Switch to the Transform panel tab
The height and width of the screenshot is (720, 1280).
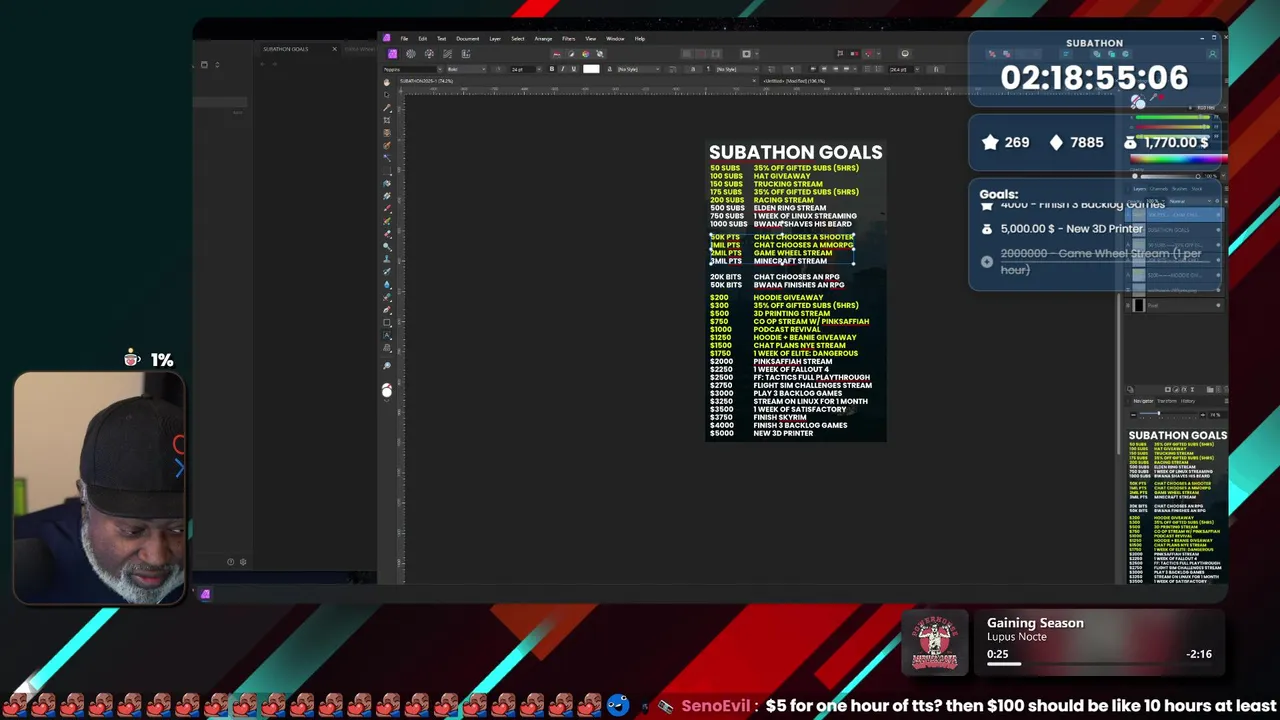pos(1167,401)
